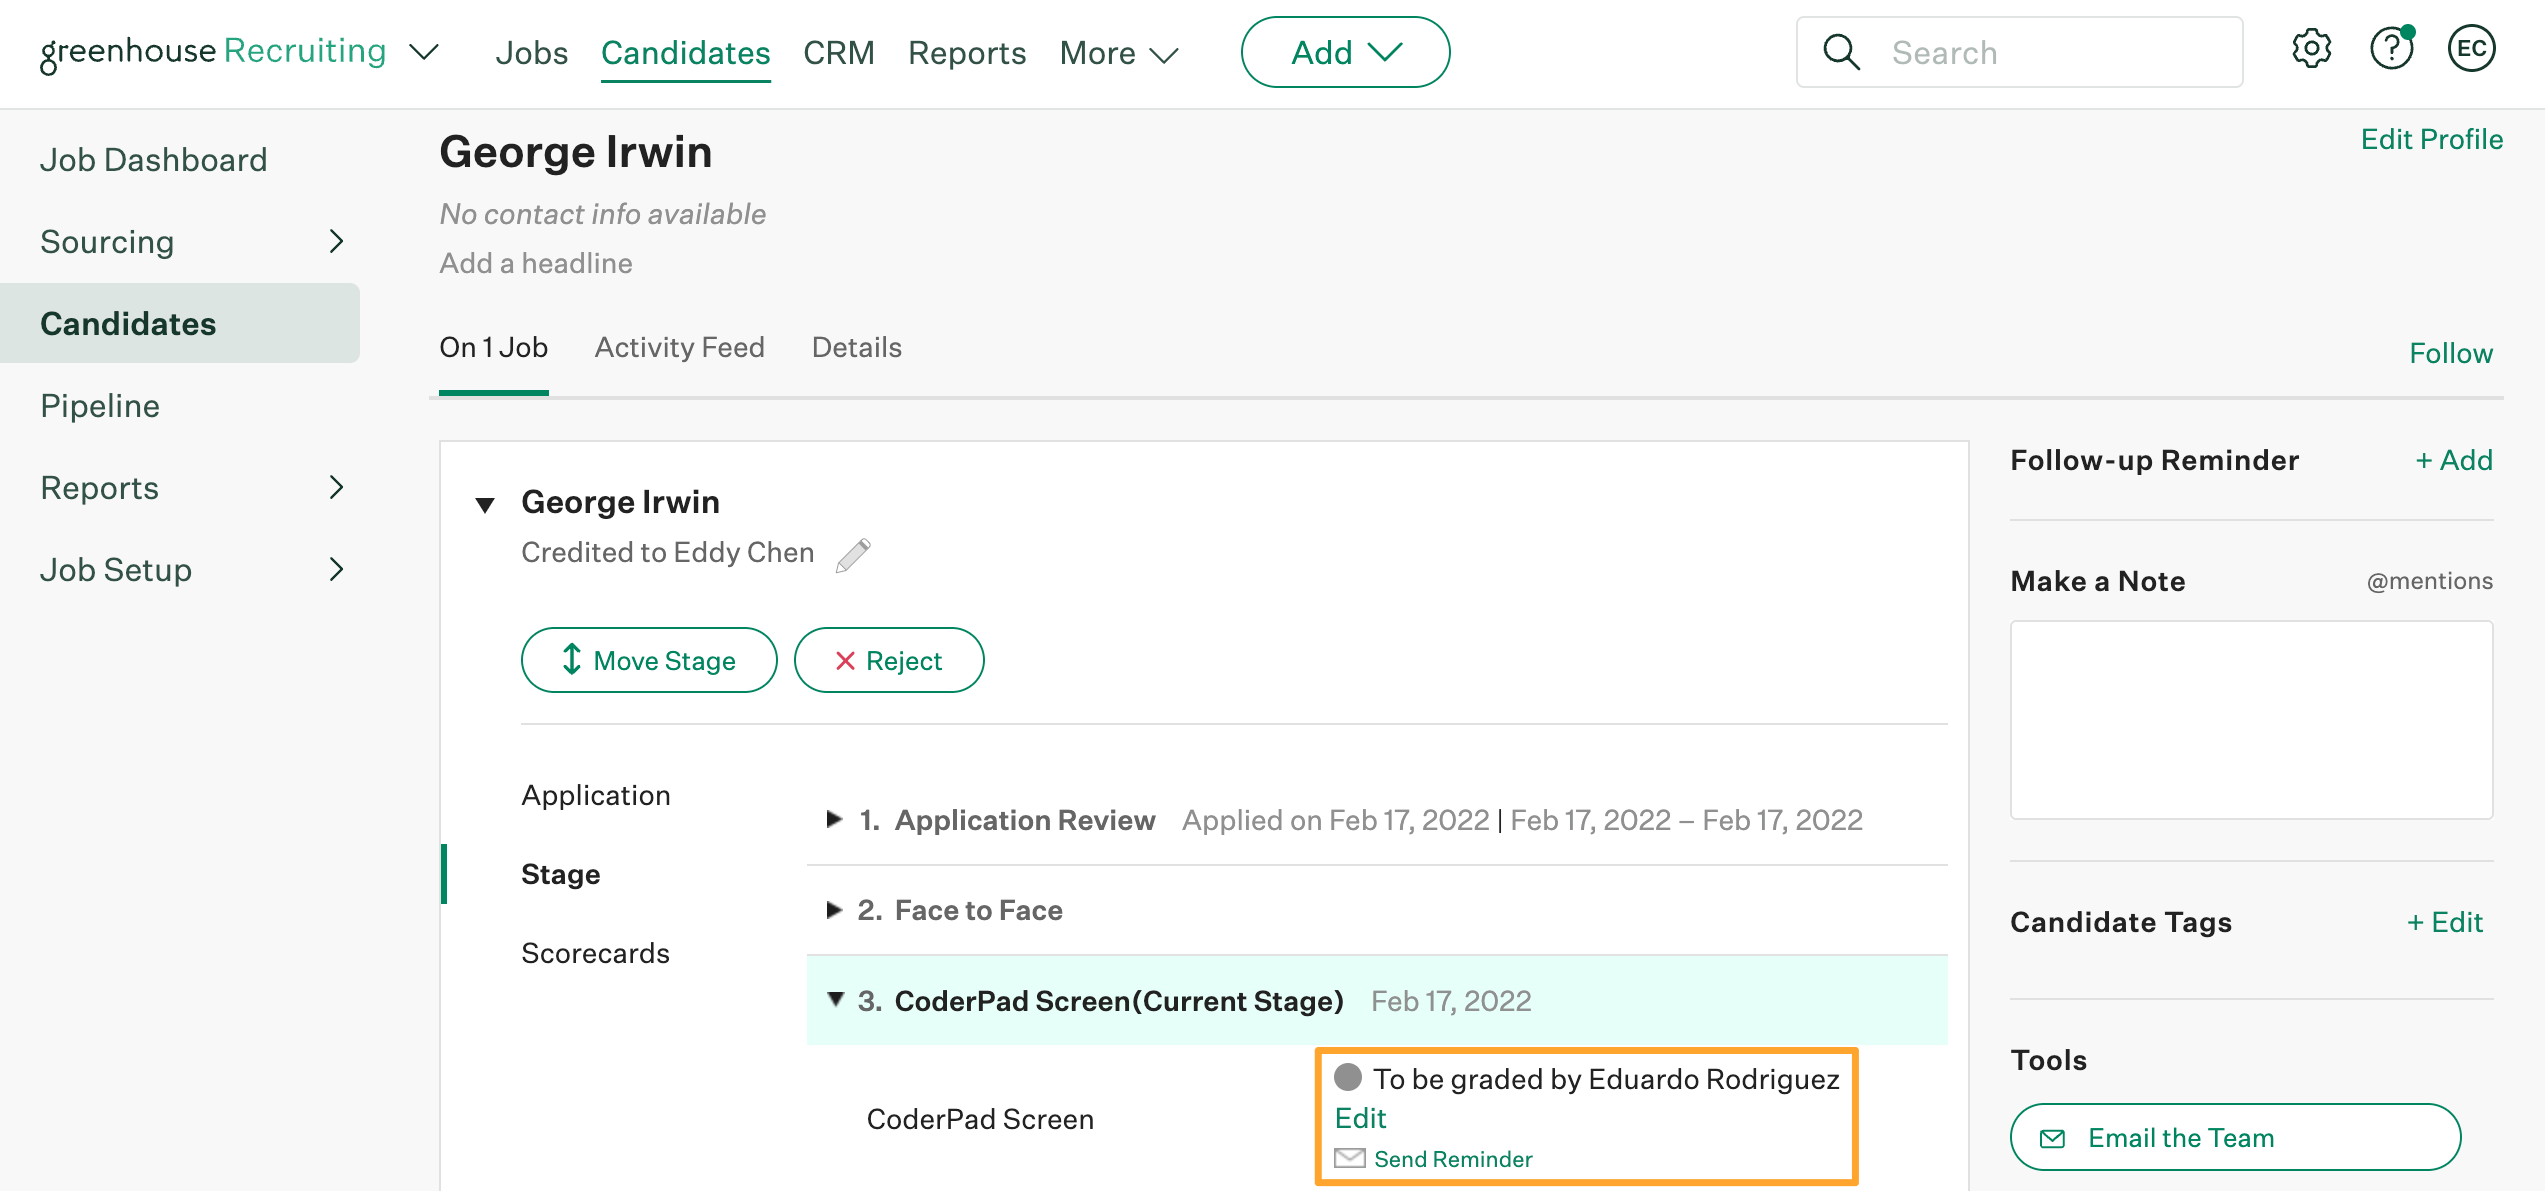The height and width of the screenshot is (1191, 2545).
Task: Click the help question mark icon
Action: [2391, 50]
